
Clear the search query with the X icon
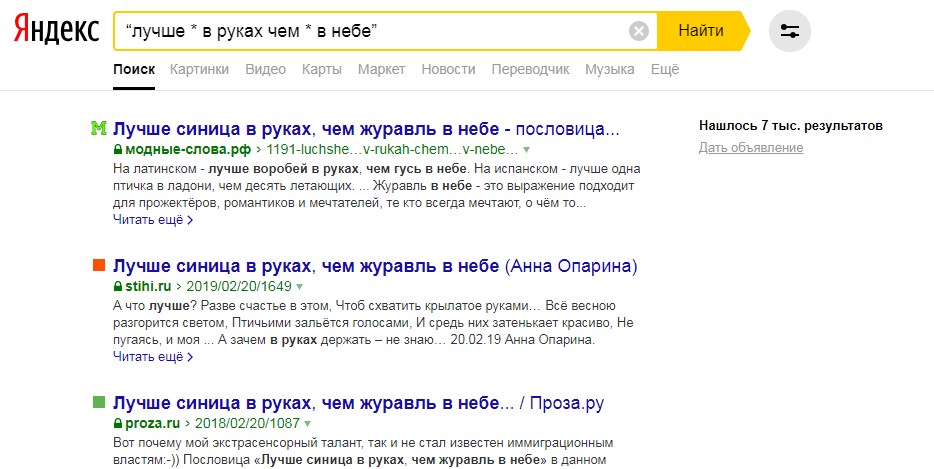click(639, 30)
